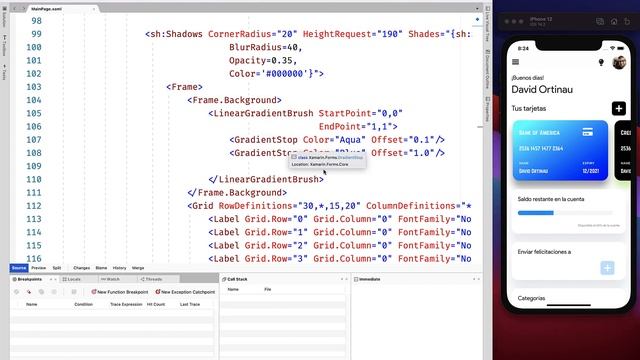
Task: Click the account balance progress bar
Action: tap(565, 213)
